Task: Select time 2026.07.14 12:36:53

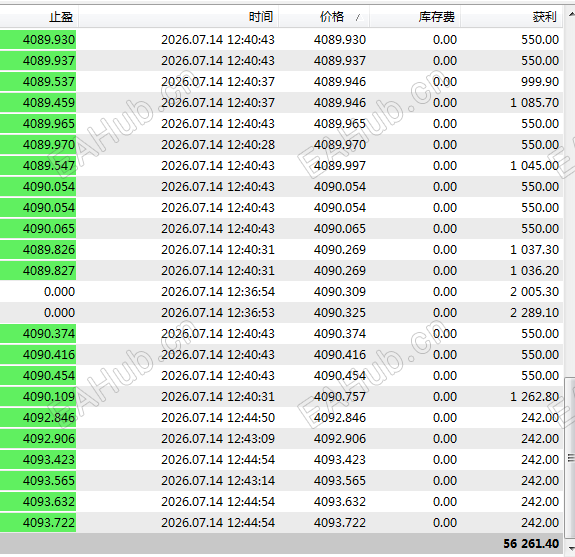Action: pos(218,313)
